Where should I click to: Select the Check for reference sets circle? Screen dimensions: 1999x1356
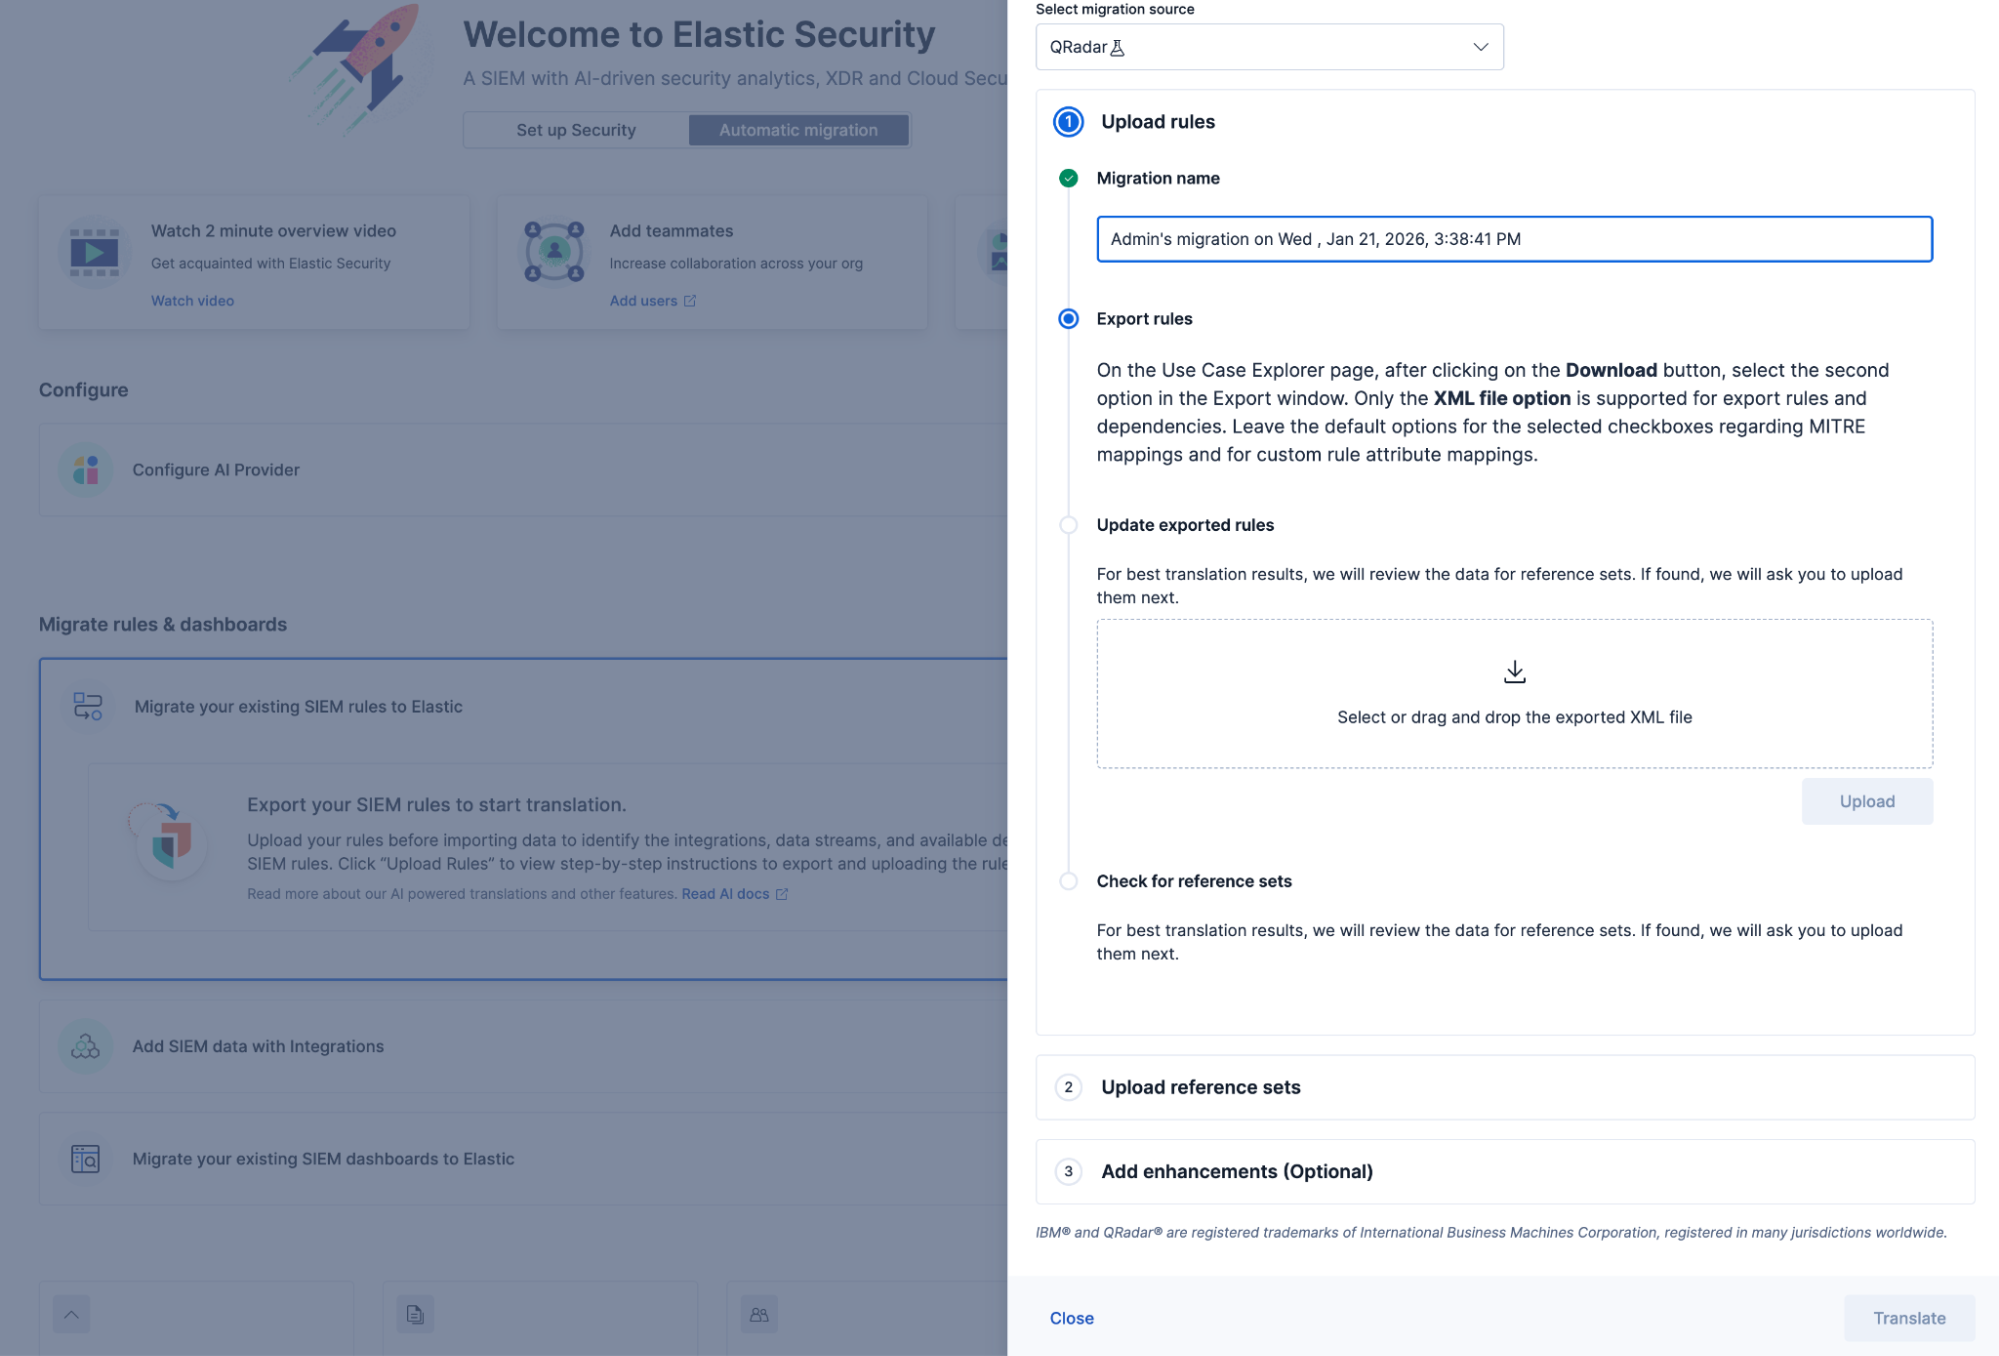[x=1068, y=881]
